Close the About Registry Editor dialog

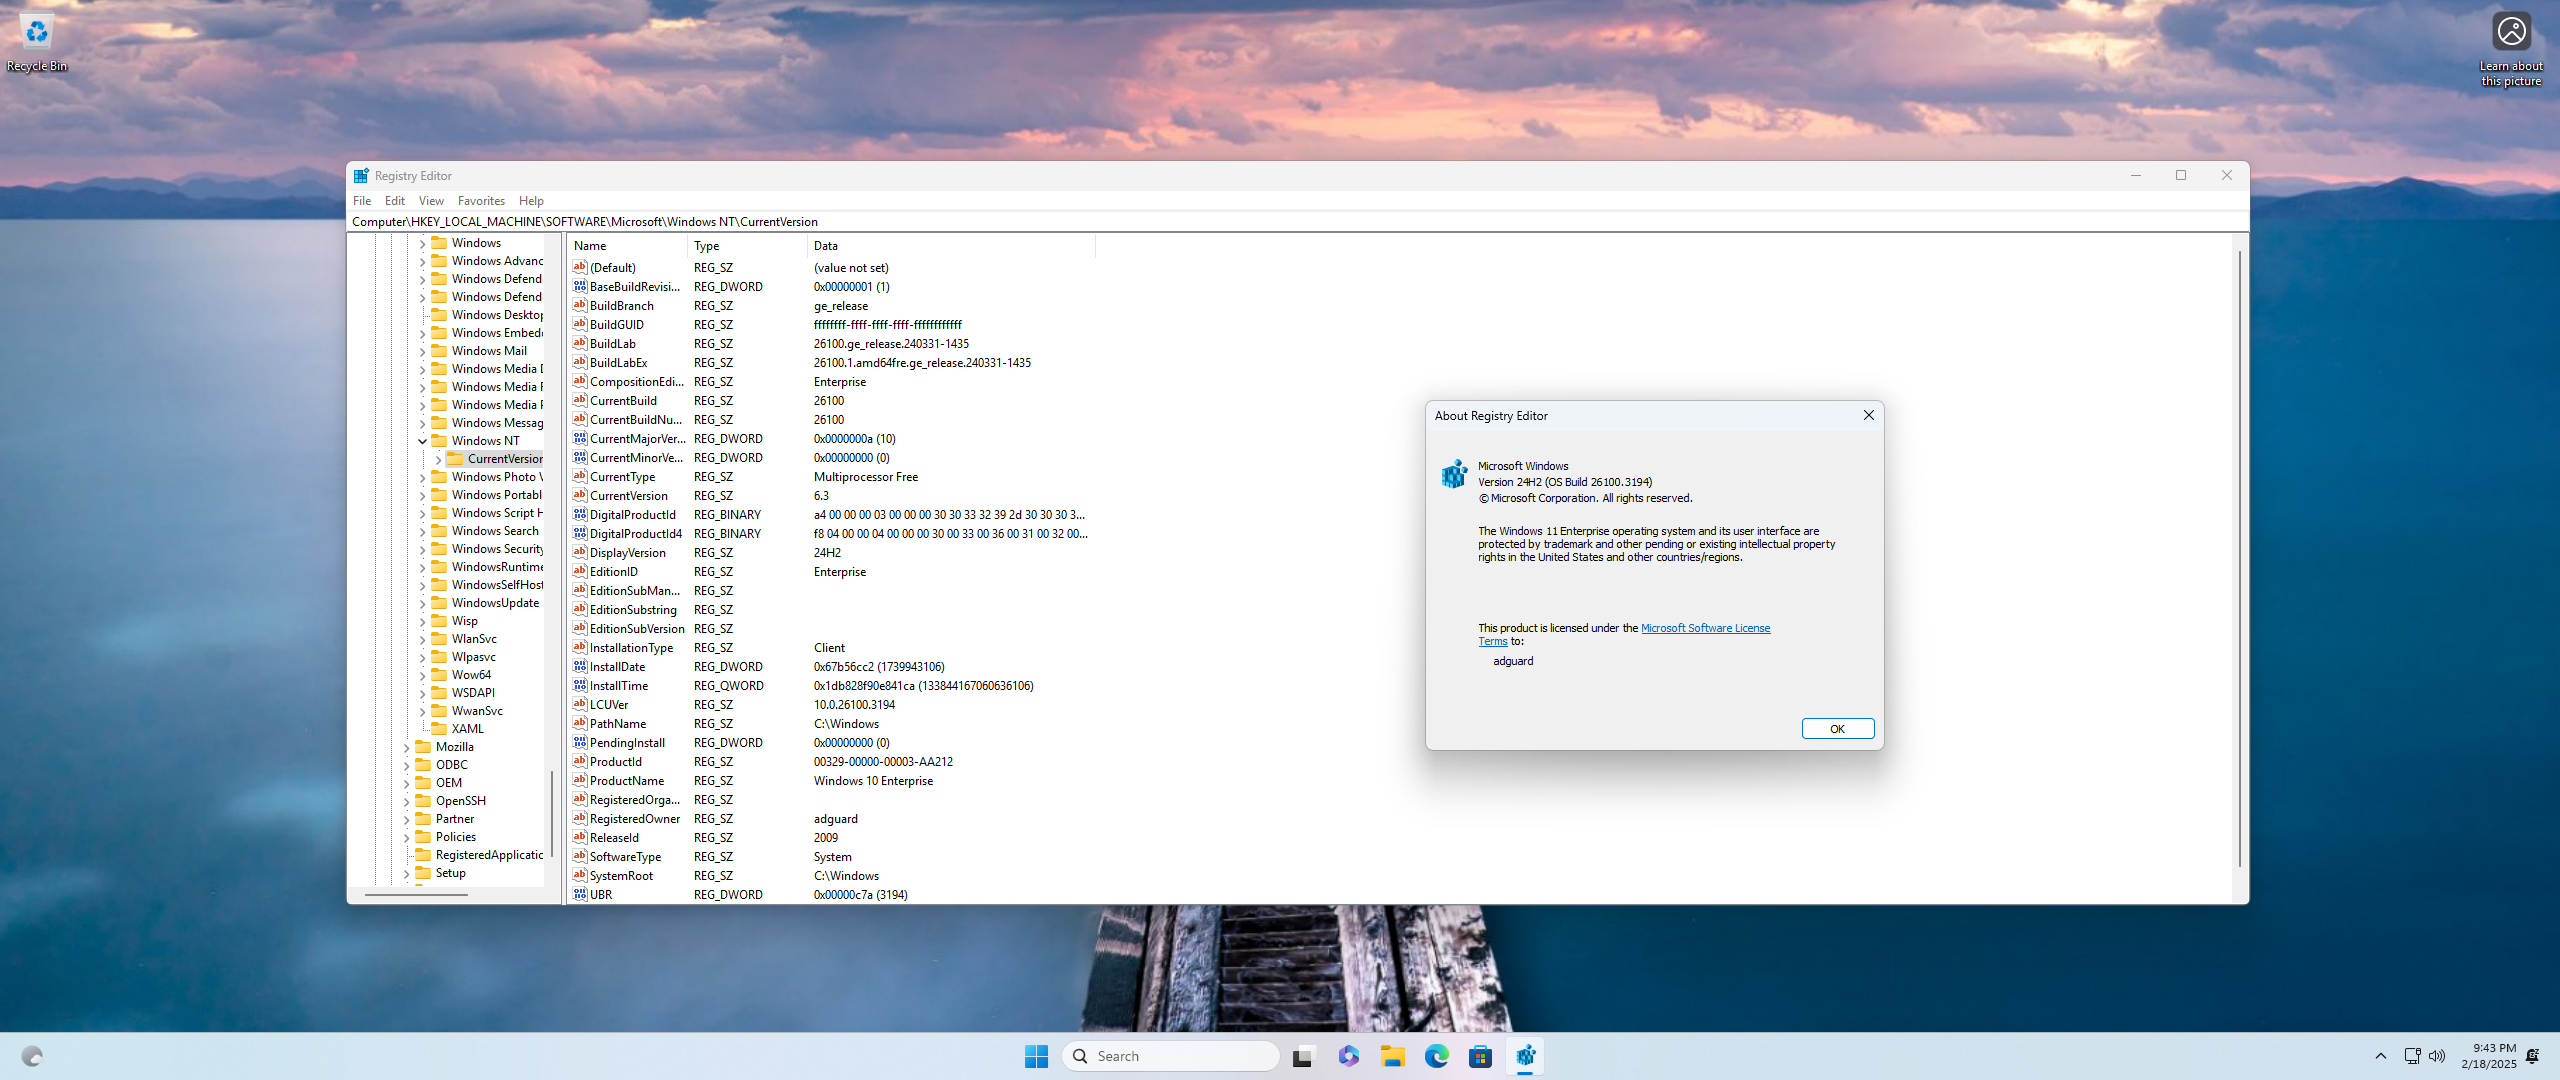coord(1868,415)
